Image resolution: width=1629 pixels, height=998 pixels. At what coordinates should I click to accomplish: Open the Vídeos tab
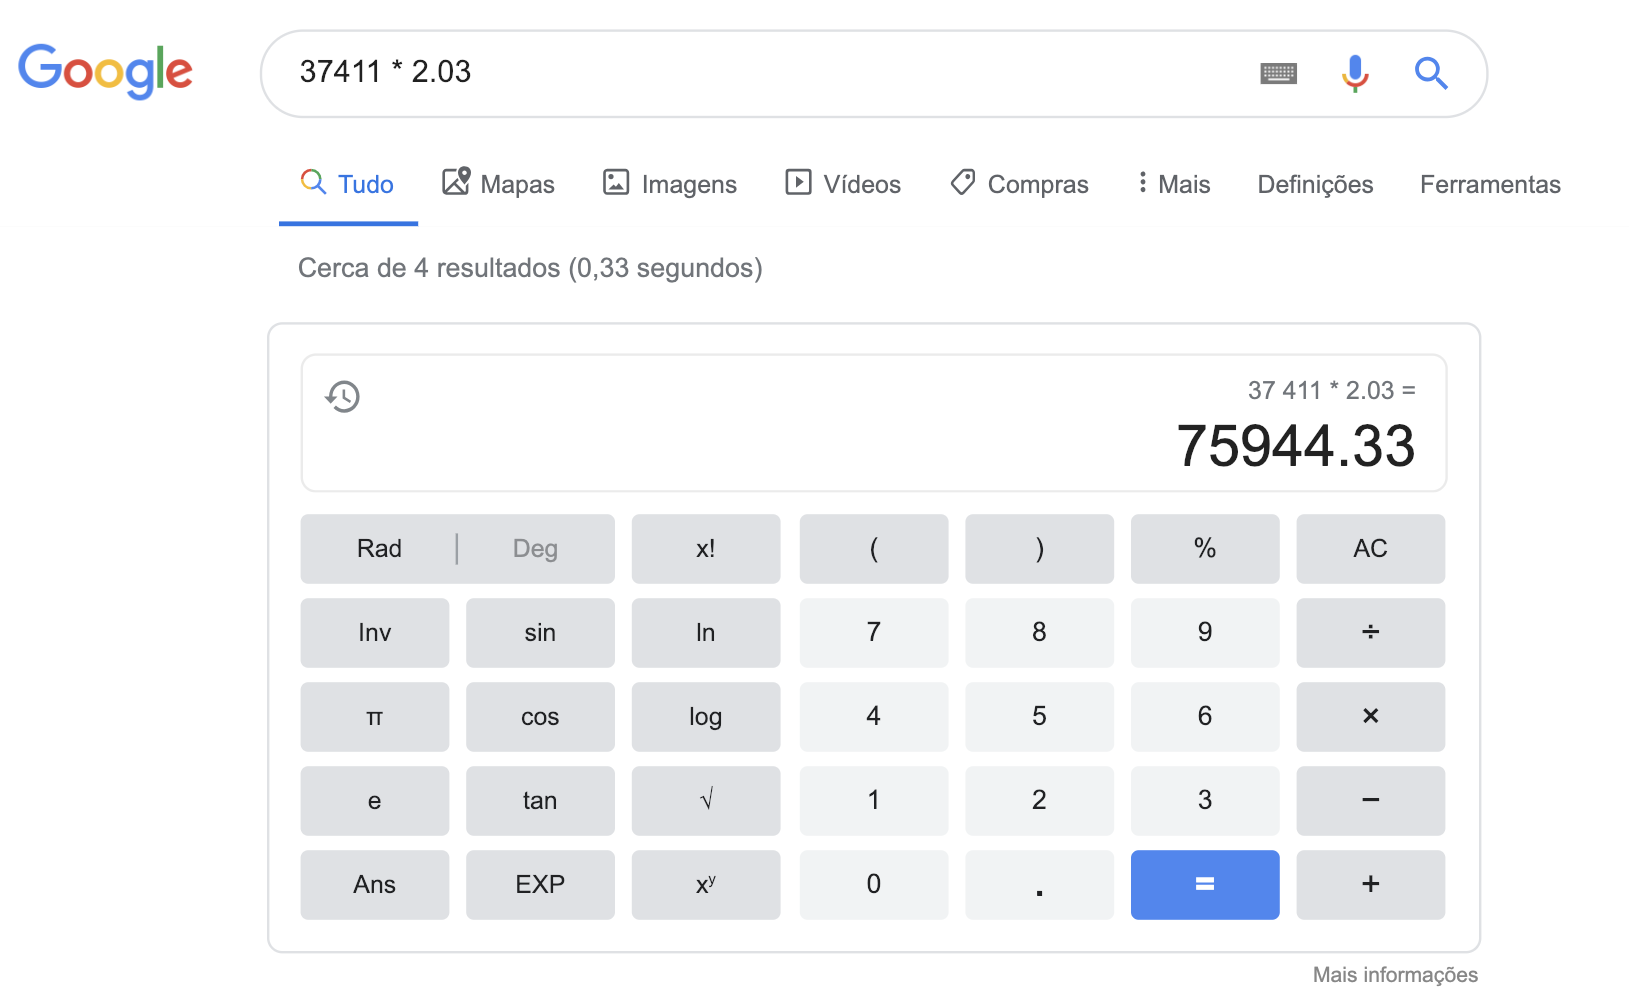843,184
